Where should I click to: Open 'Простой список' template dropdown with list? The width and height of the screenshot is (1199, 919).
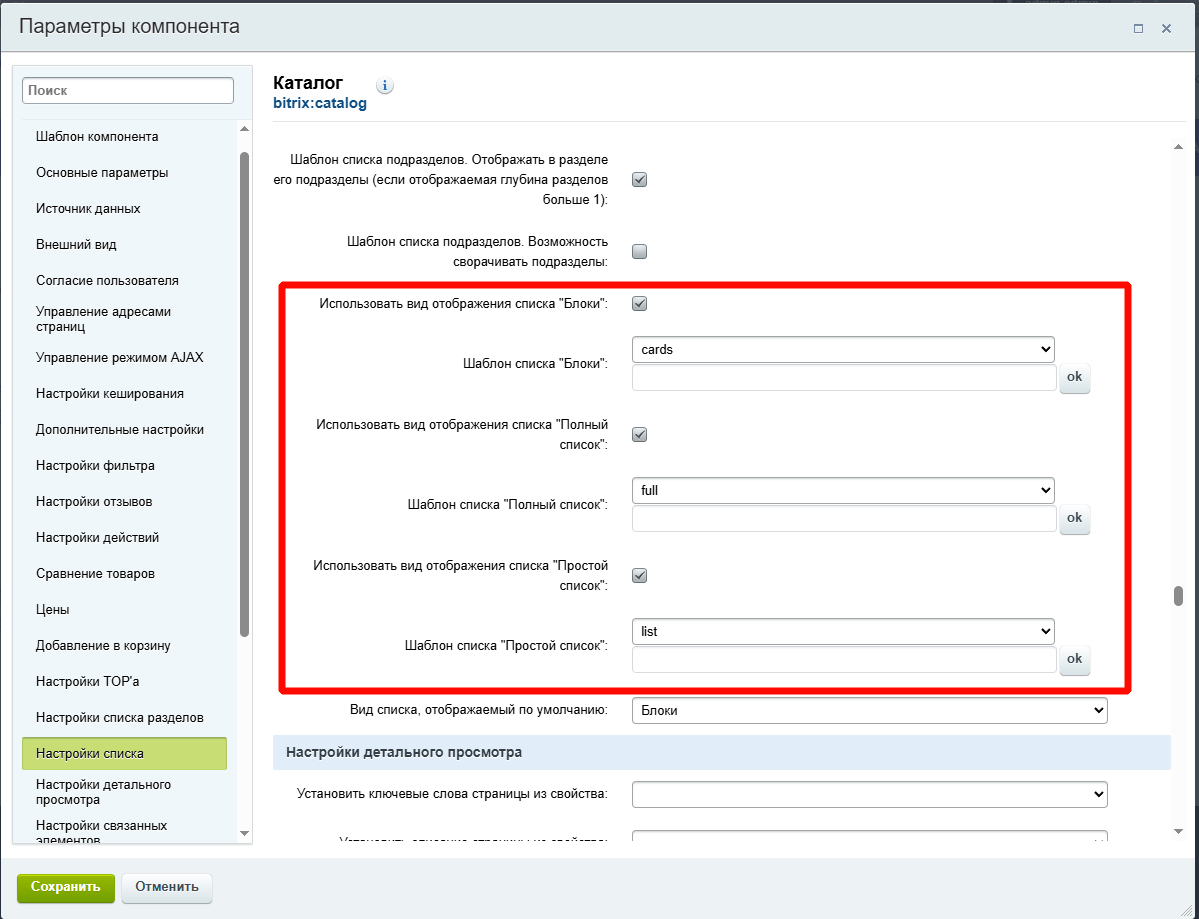click(843, 632)
